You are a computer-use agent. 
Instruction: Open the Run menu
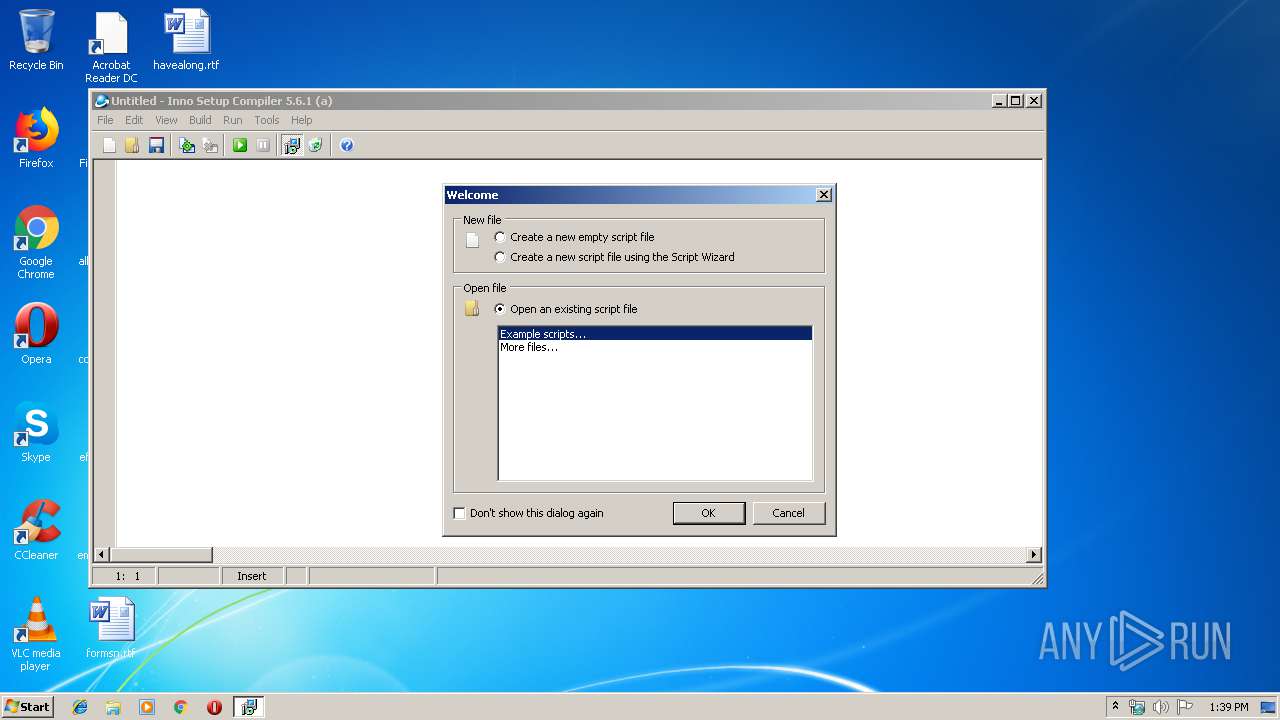tap(233, 120)
